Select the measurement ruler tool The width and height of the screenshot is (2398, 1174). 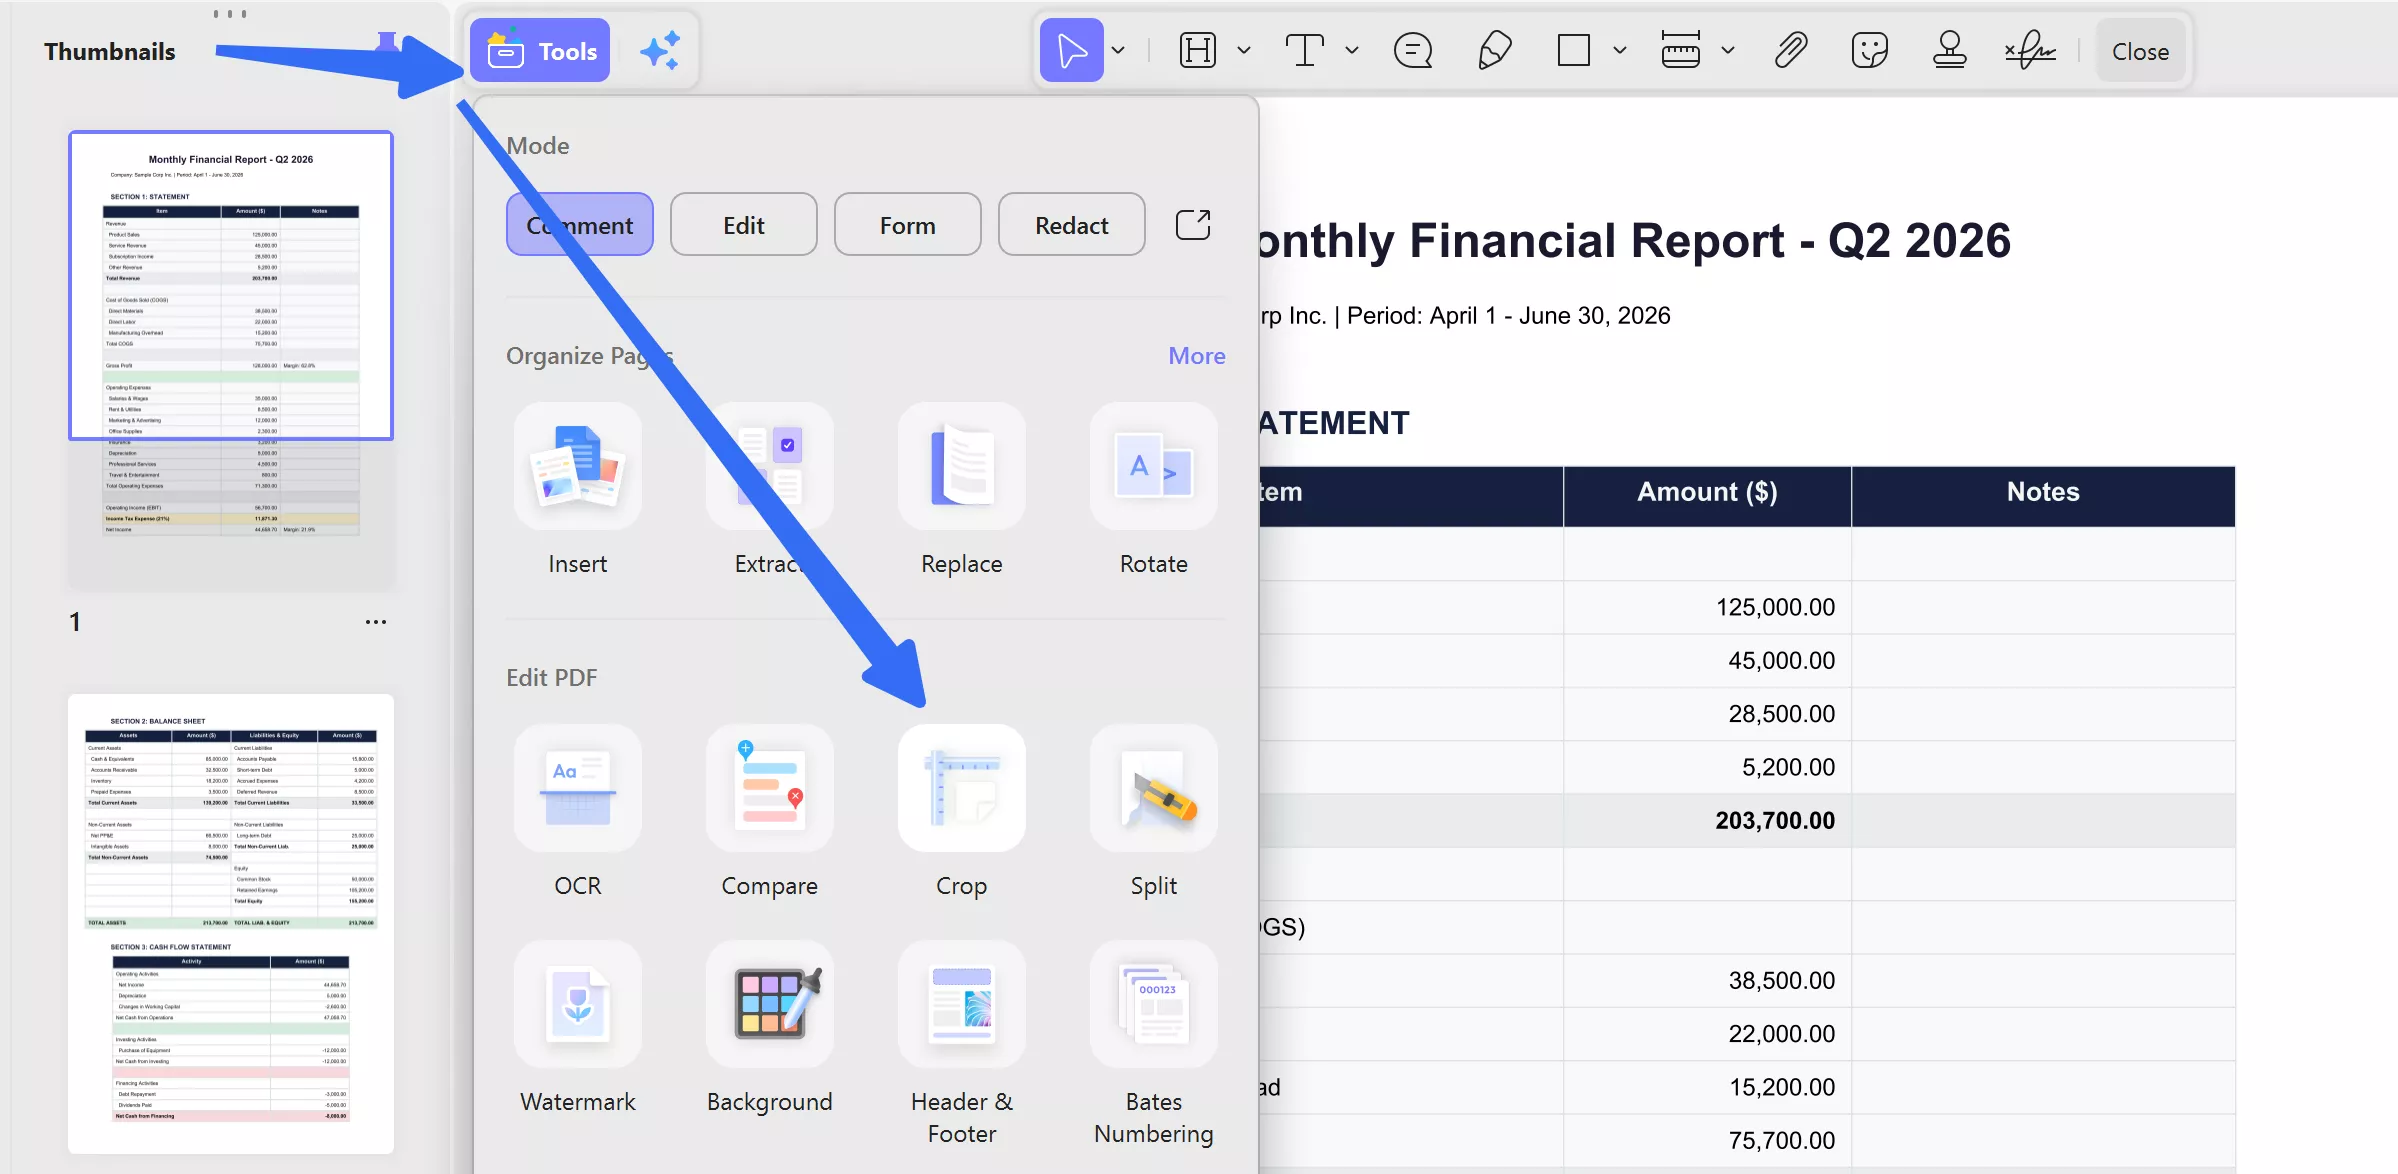pyautogui.click(x=1680, y=50)
